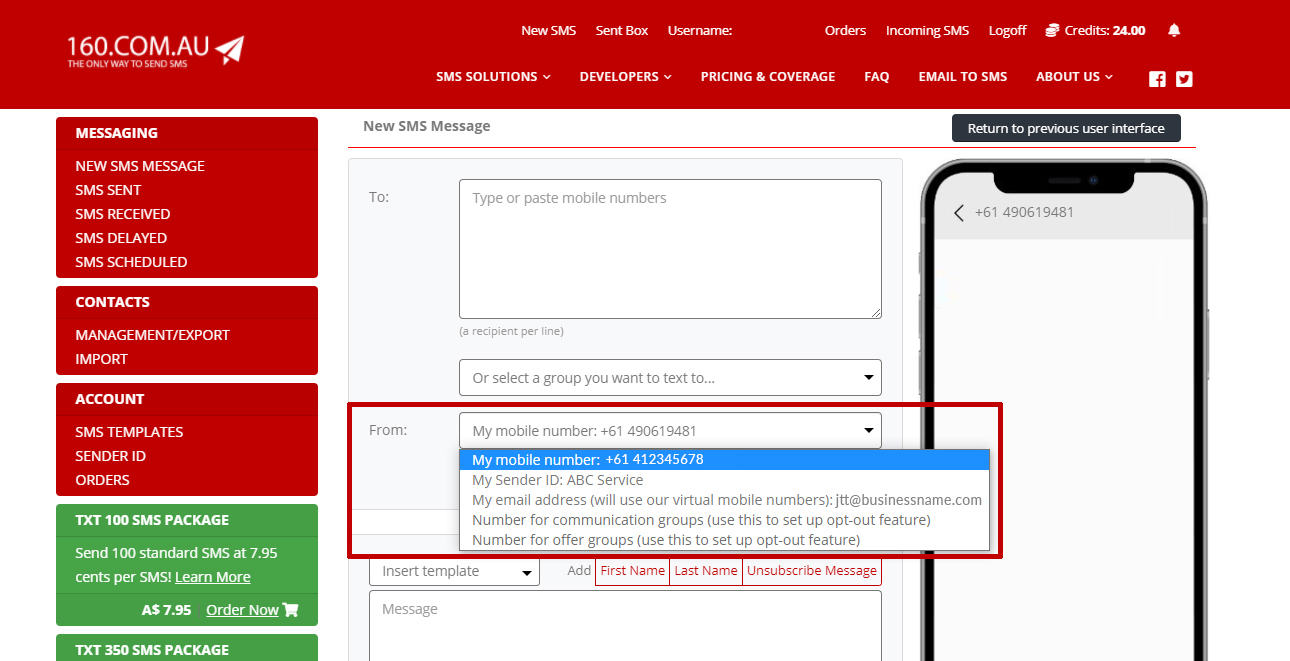1290x661 pixels.
Task: Click New SMS in top bar
Action: click(549, 31)
